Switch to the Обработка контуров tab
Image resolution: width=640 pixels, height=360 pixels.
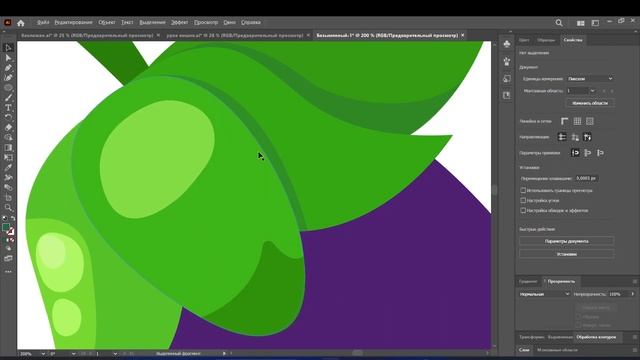pyautogui.click(x=596, y=337)
